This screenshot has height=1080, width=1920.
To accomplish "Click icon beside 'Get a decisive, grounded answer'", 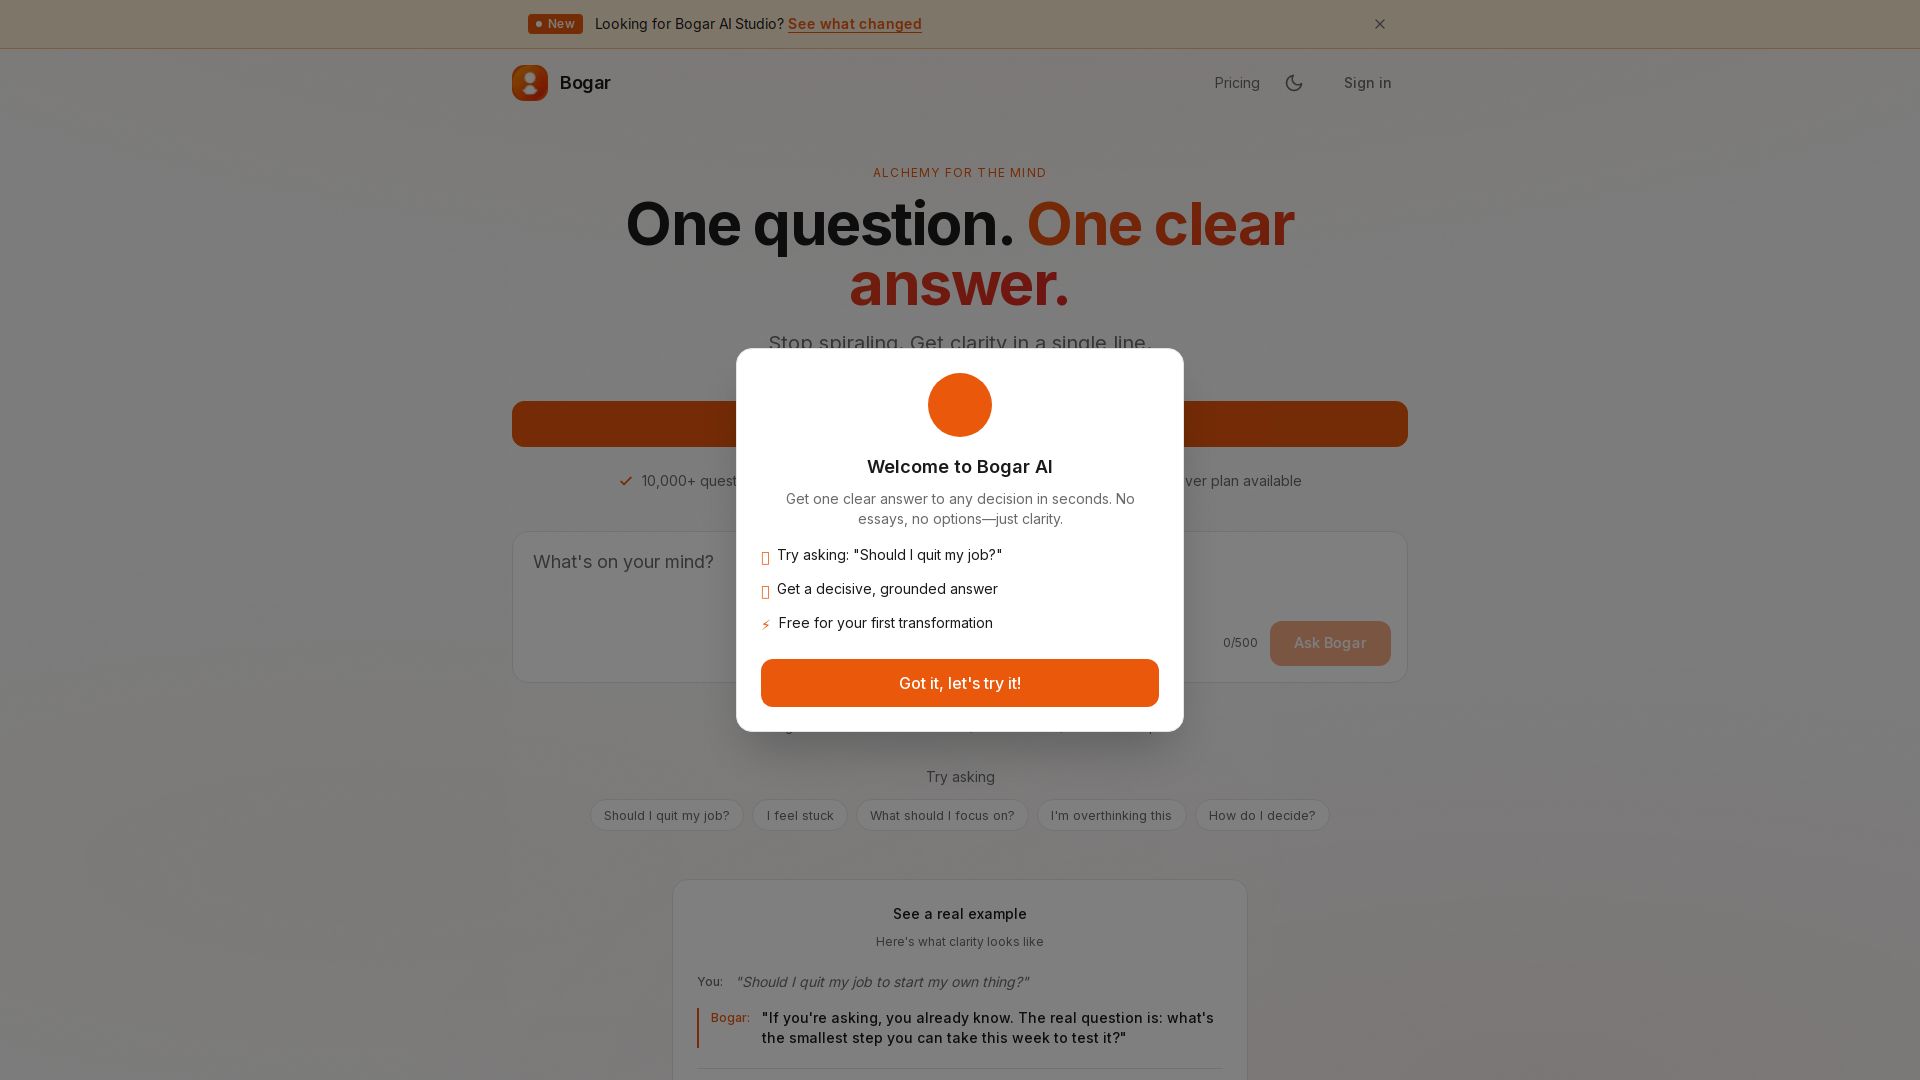I will click(x=766, y=591).
